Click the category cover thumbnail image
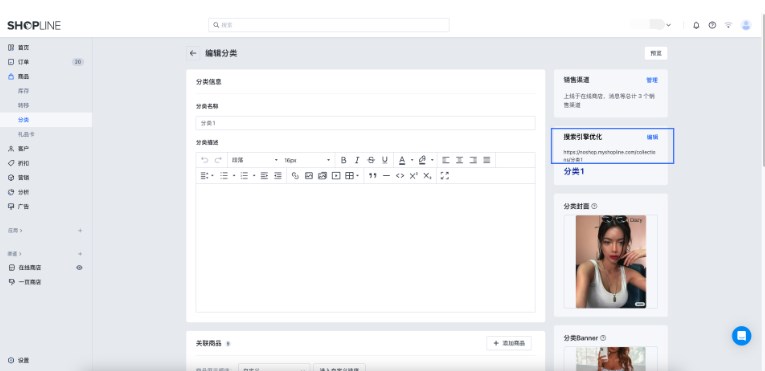 (x=611, y=262)
